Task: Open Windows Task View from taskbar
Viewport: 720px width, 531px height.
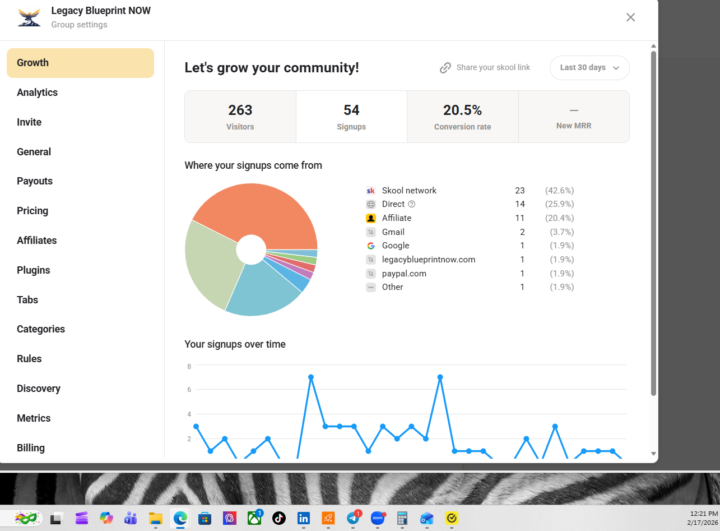Action: pos(56,519)
